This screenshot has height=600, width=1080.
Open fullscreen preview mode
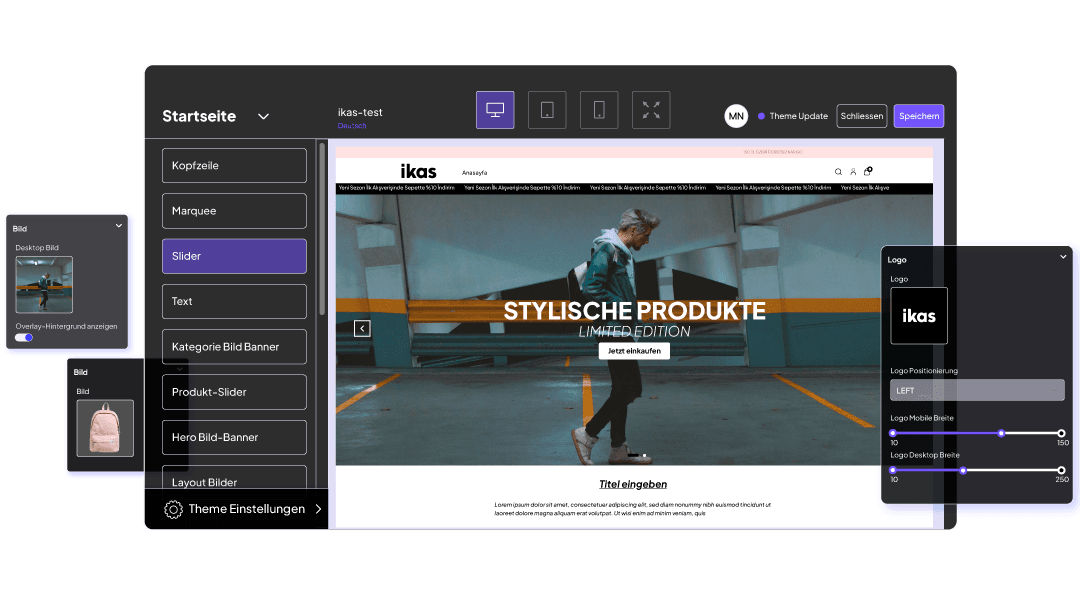point(651,110)
